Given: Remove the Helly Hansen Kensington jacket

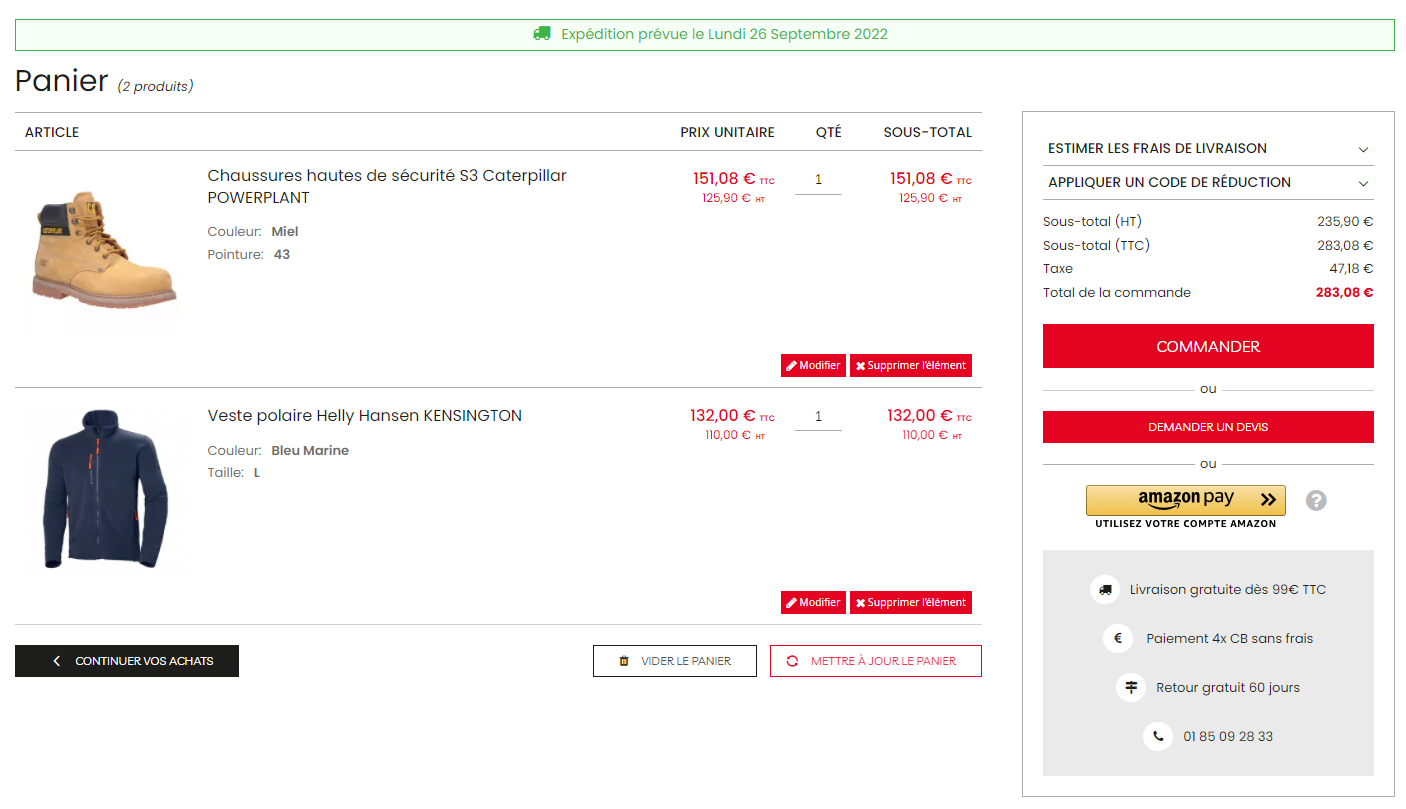Looking at the screenshot, I should click(x=911, y=603).
